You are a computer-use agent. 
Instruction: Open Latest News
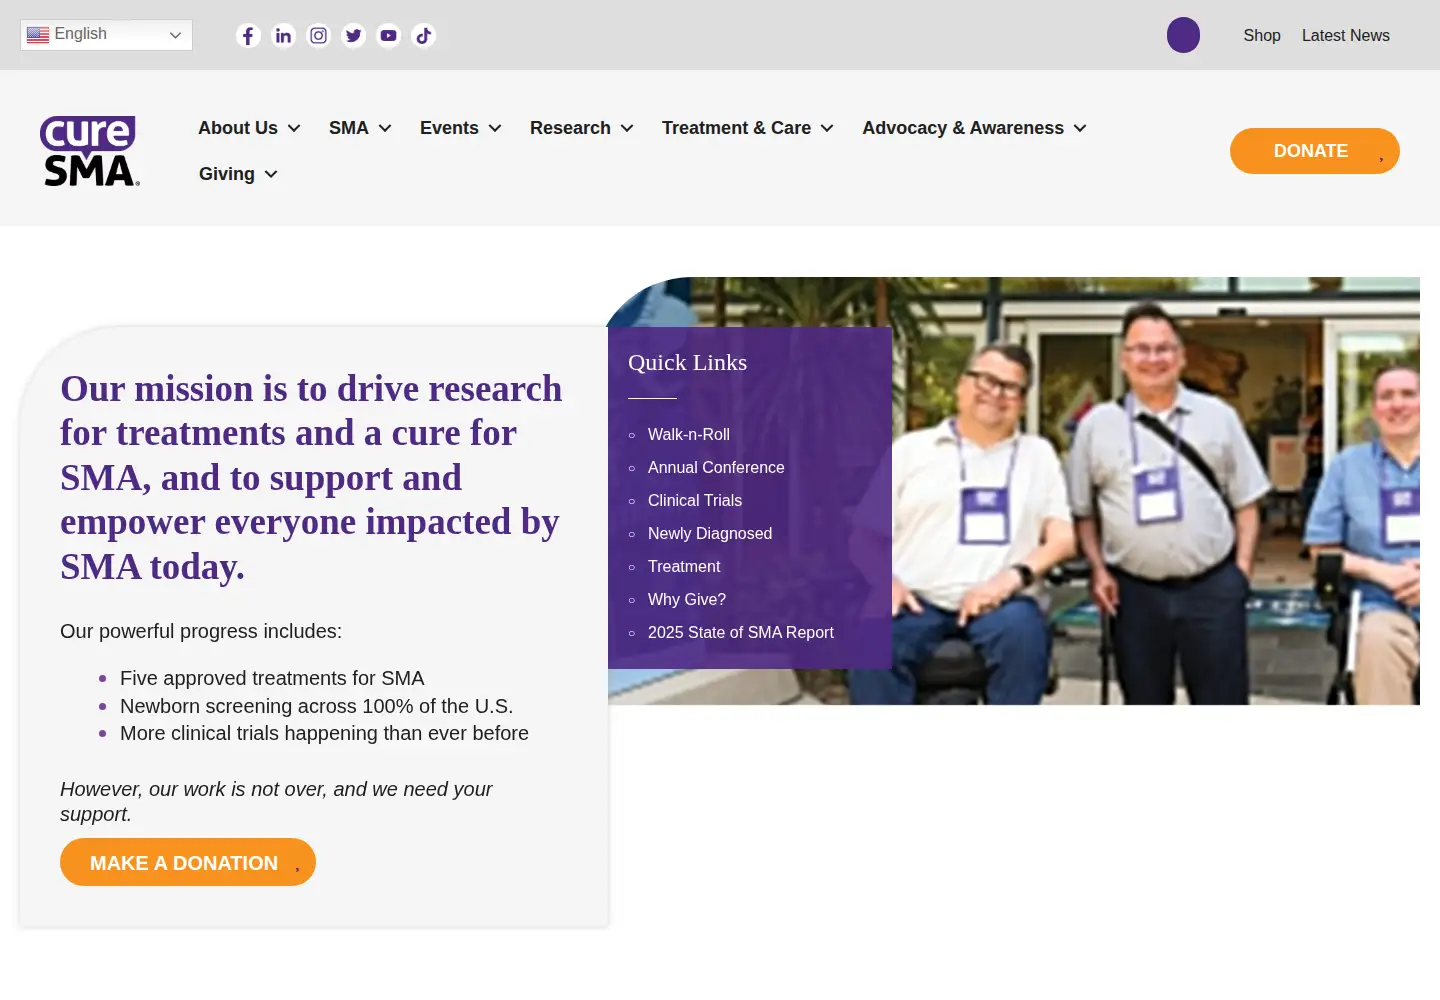[1346, 35]
